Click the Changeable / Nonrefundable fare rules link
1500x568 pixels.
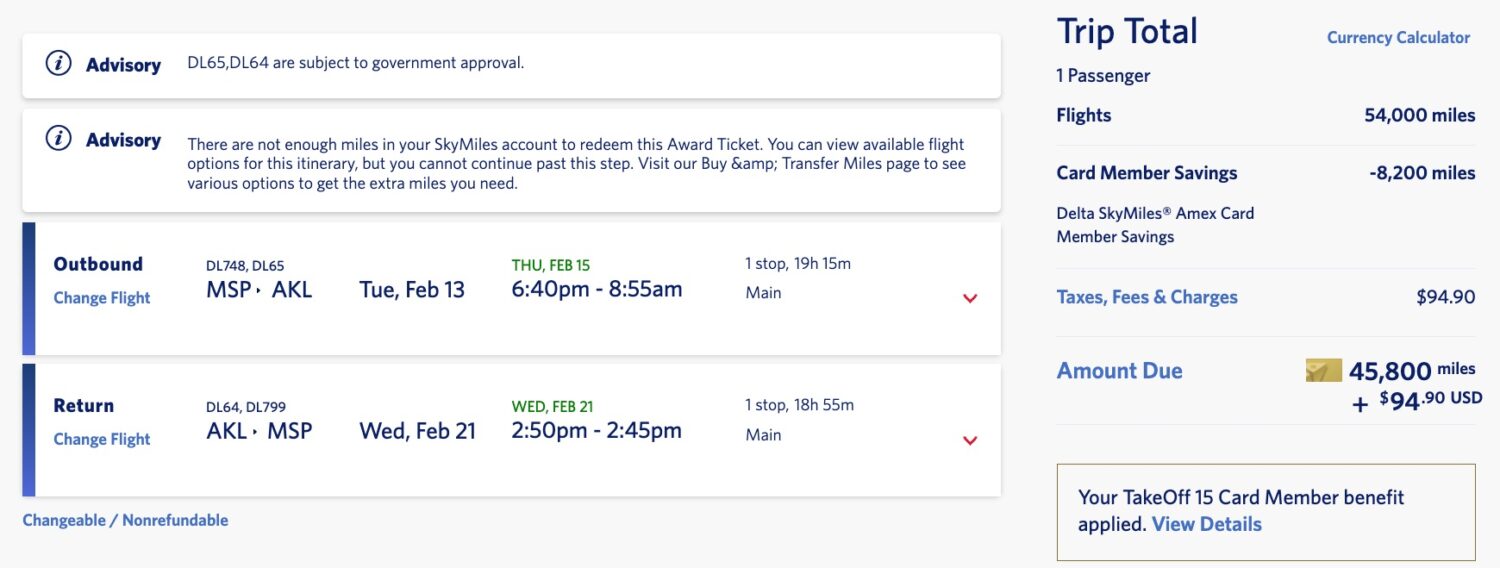point(125,520)
